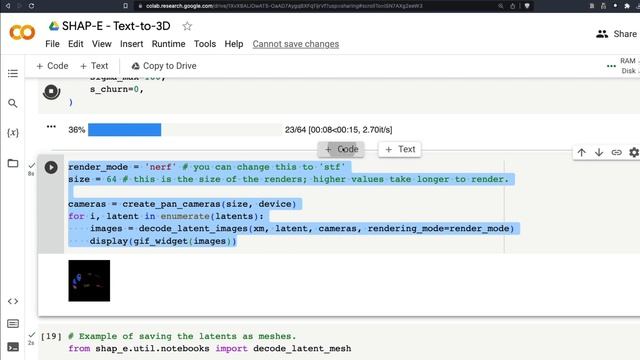Insert code cell via hover + Code
Image resolution: width=640 pixels, height=360 pixels.
pyautogui.click(x=341, y=149)
